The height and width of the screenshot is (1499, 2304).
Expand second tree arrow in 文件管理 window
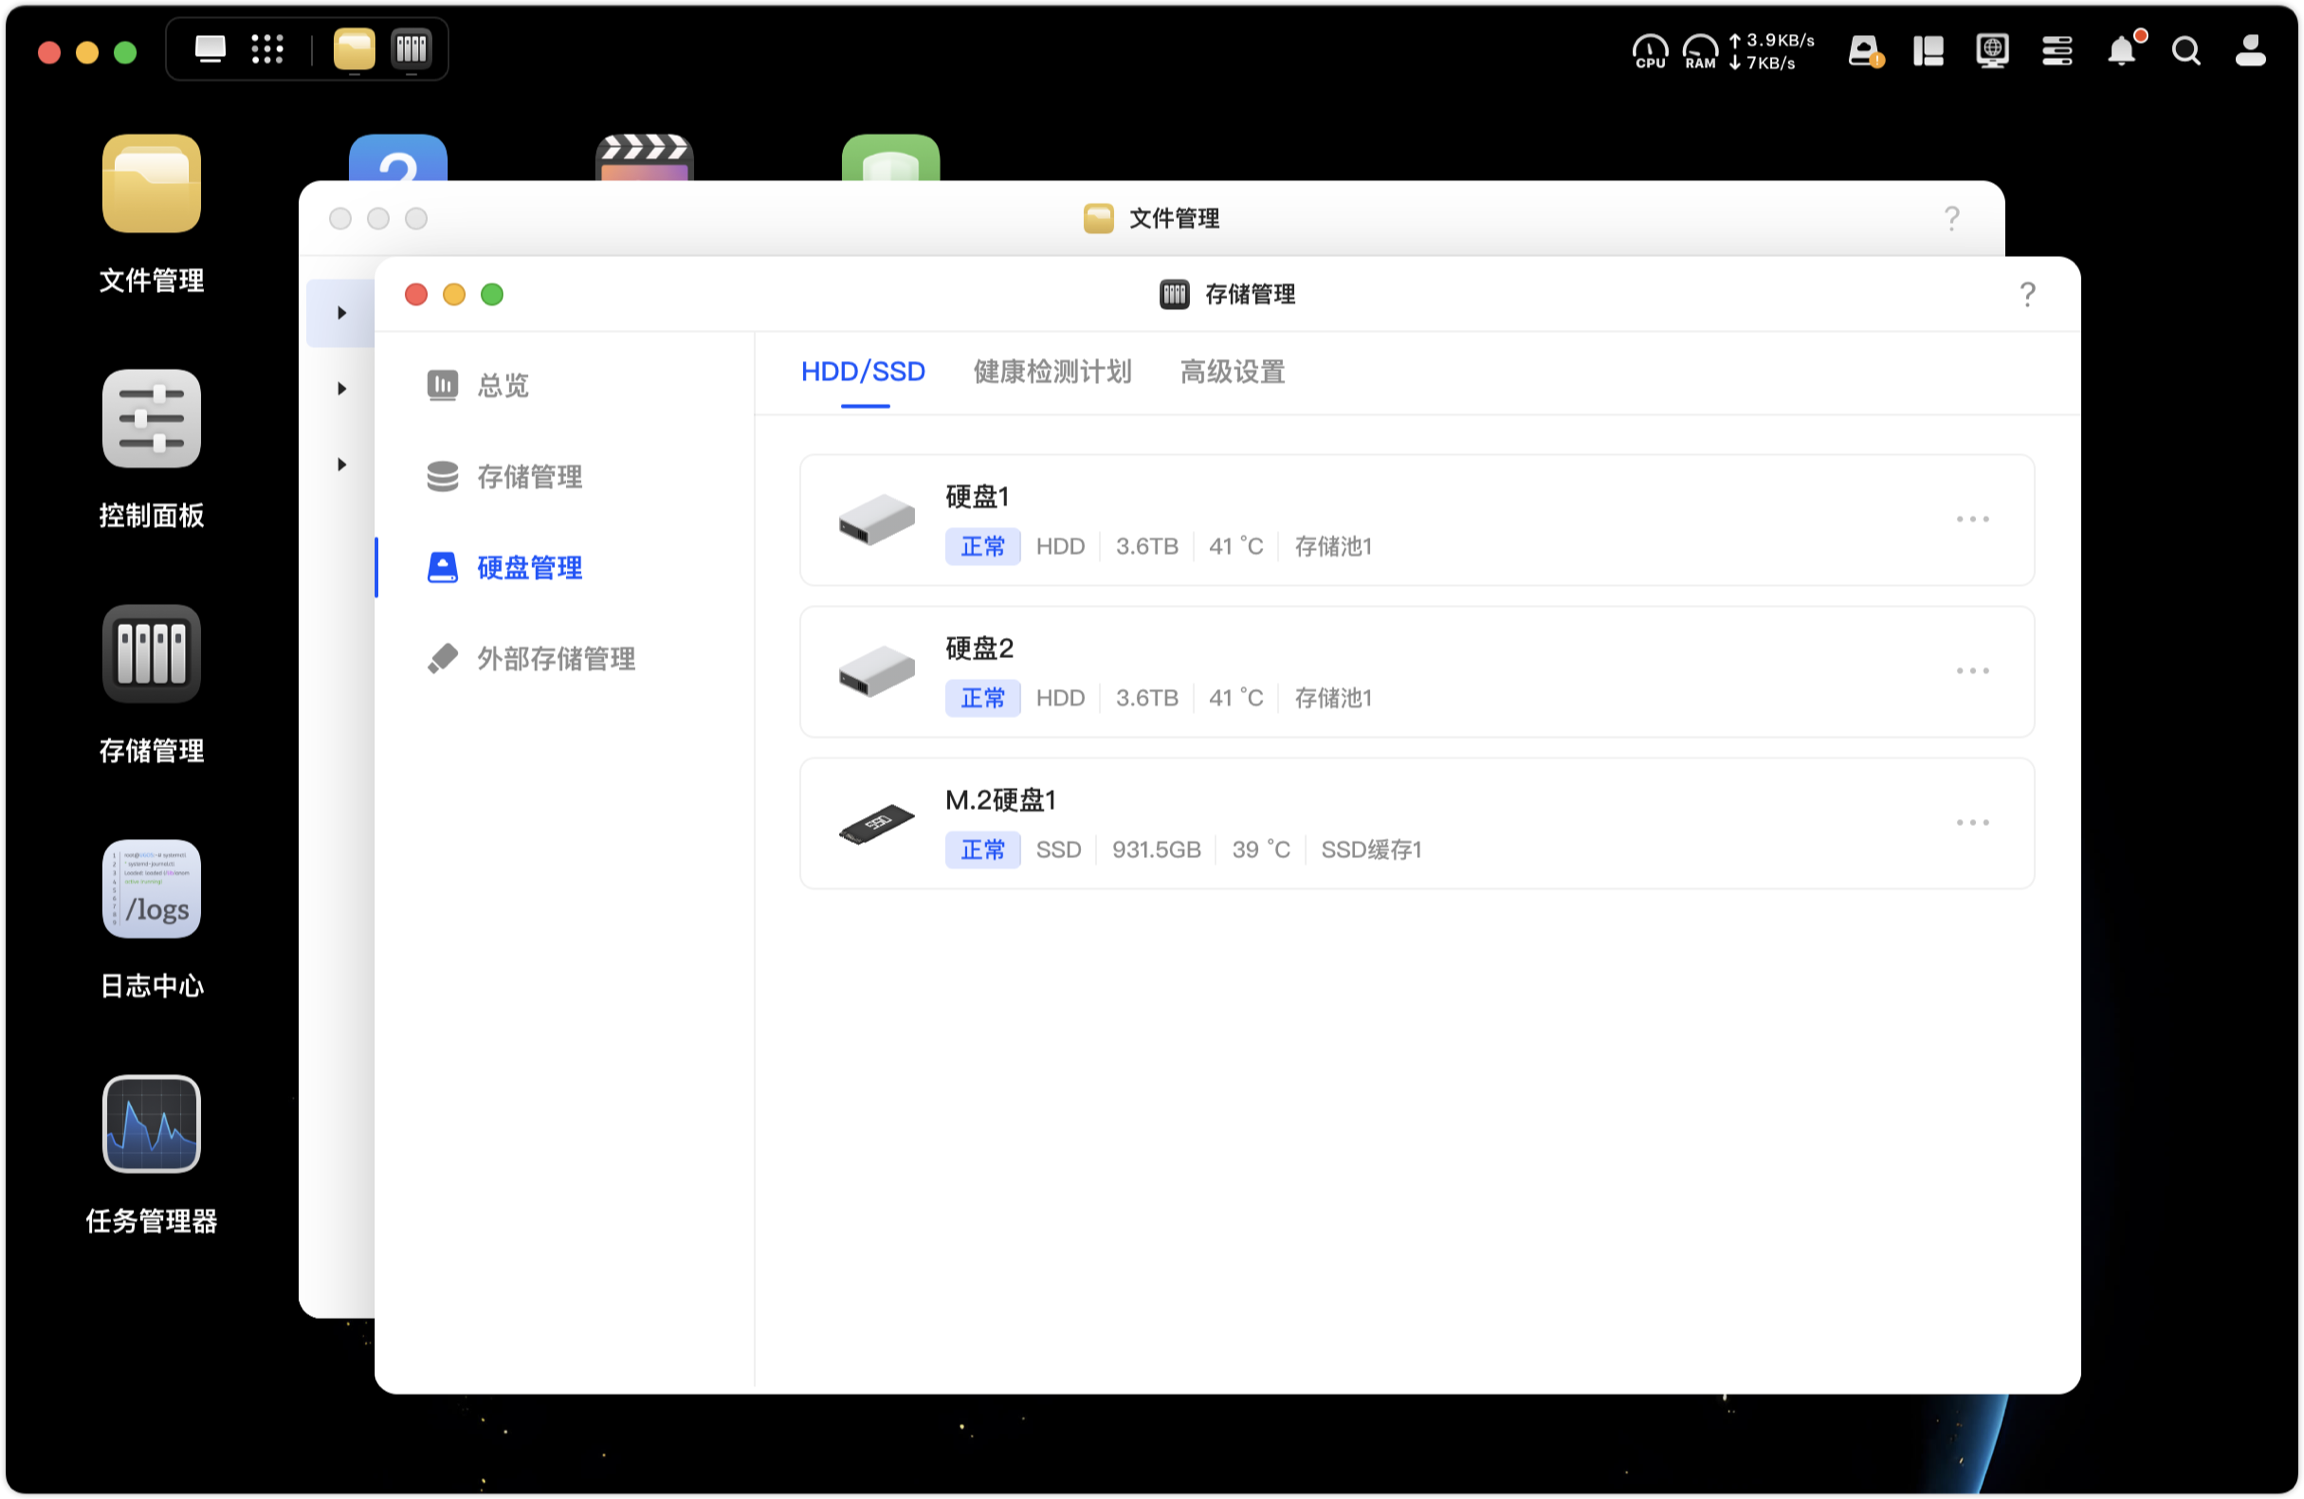point(341,388)
